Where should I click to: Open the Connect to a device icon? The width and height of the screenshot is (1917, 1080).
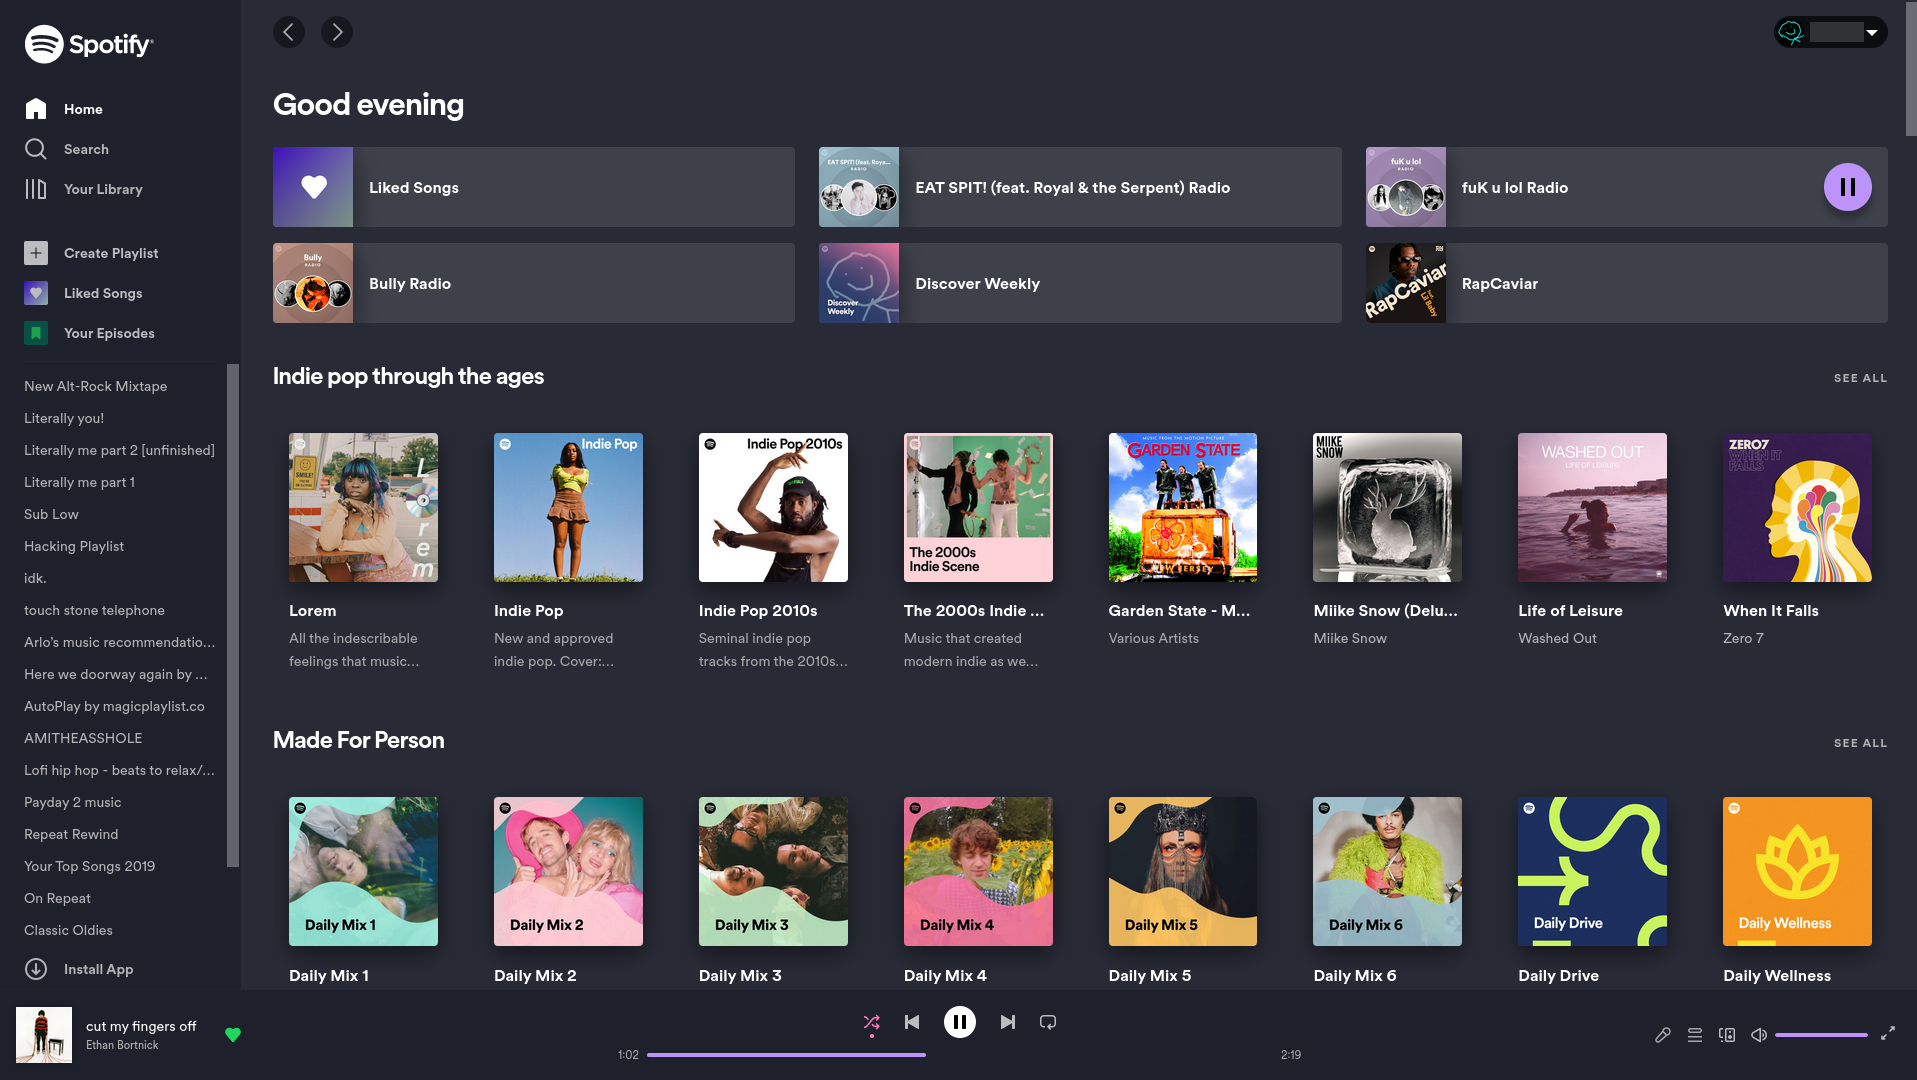click(1727, 1035)
